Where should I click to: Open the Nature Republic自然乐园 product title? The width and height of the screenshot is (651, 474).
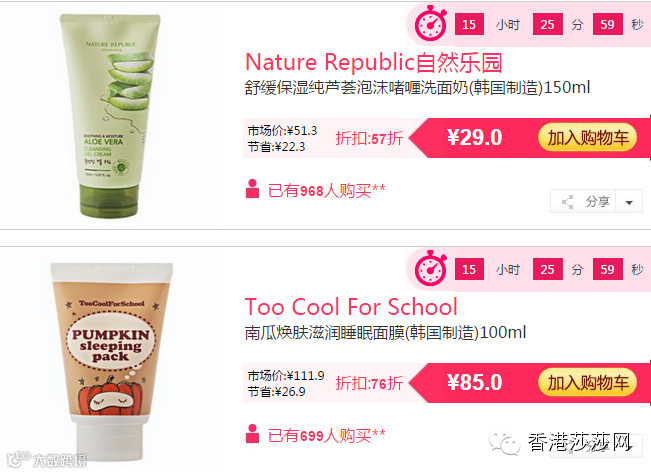[374, 62]
